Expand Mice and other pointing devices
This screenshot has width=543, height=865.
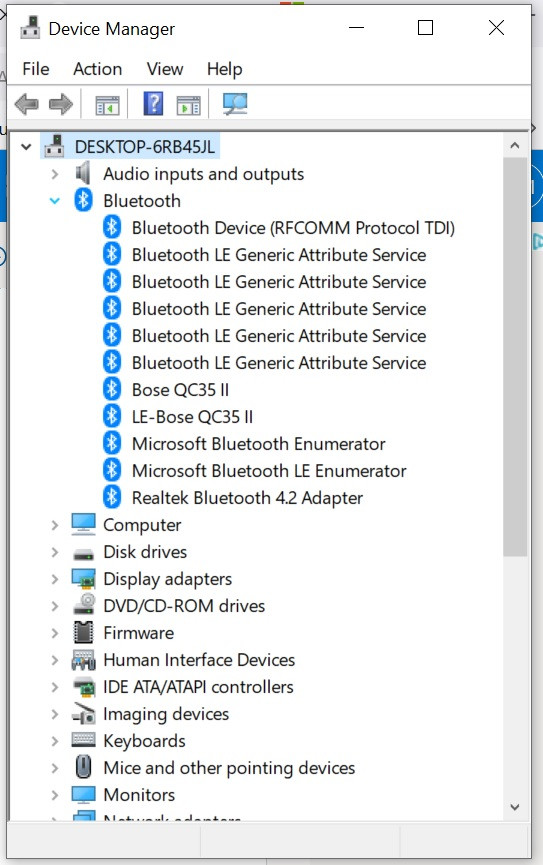click(x=55, y=768)
